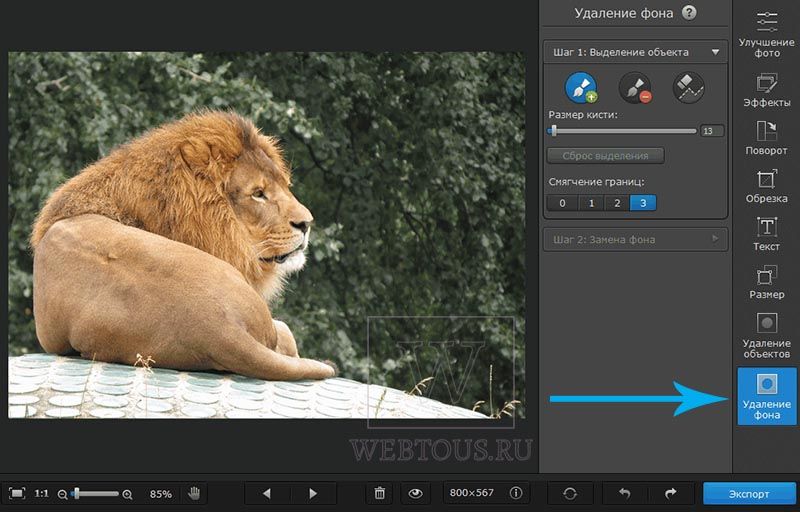Click the reset refresh icon in bottom bar

(x=570, y=493)
